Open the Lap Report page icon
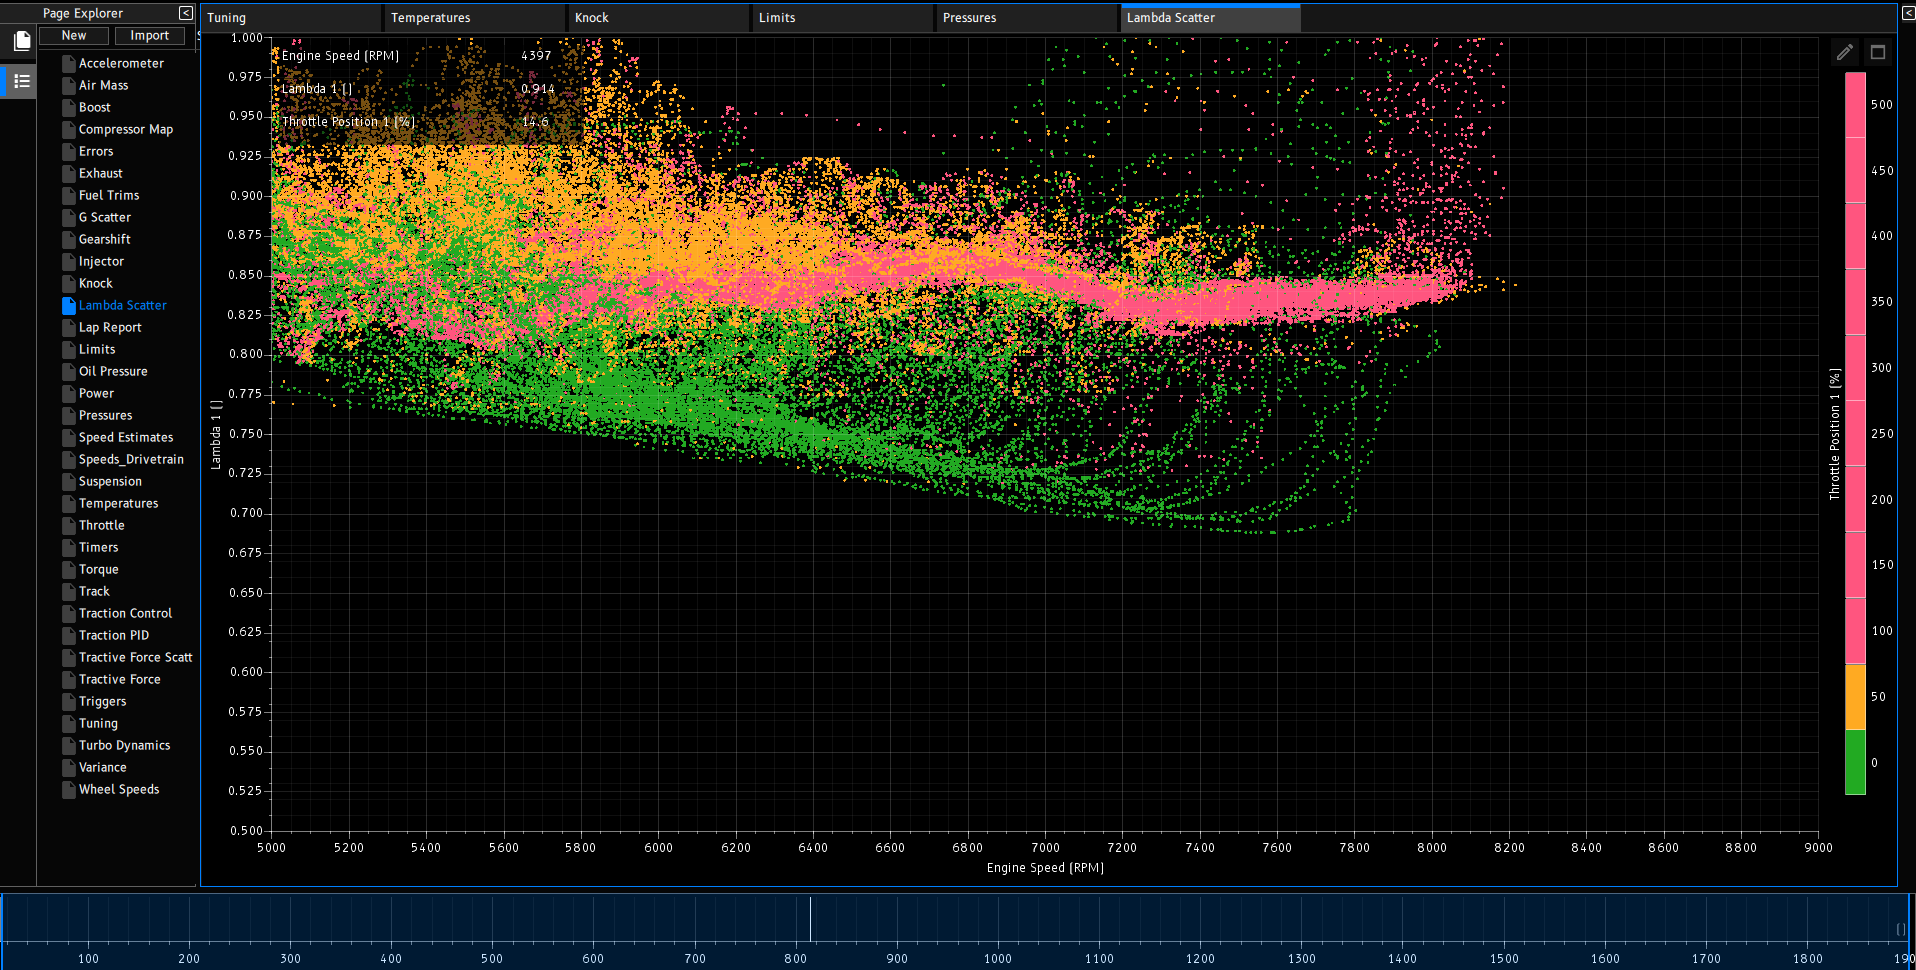The image size is (1916, 970). click(69, 327)
